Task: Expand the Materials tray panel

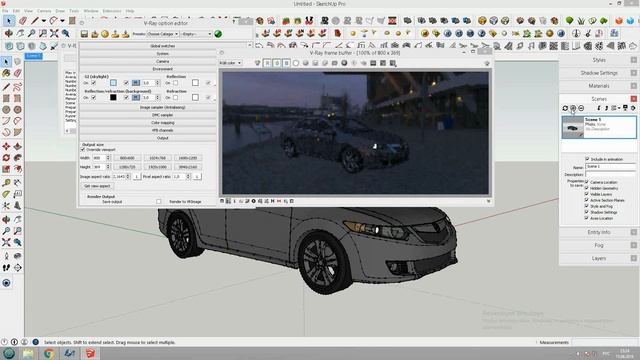Action: tap(598, 86)
